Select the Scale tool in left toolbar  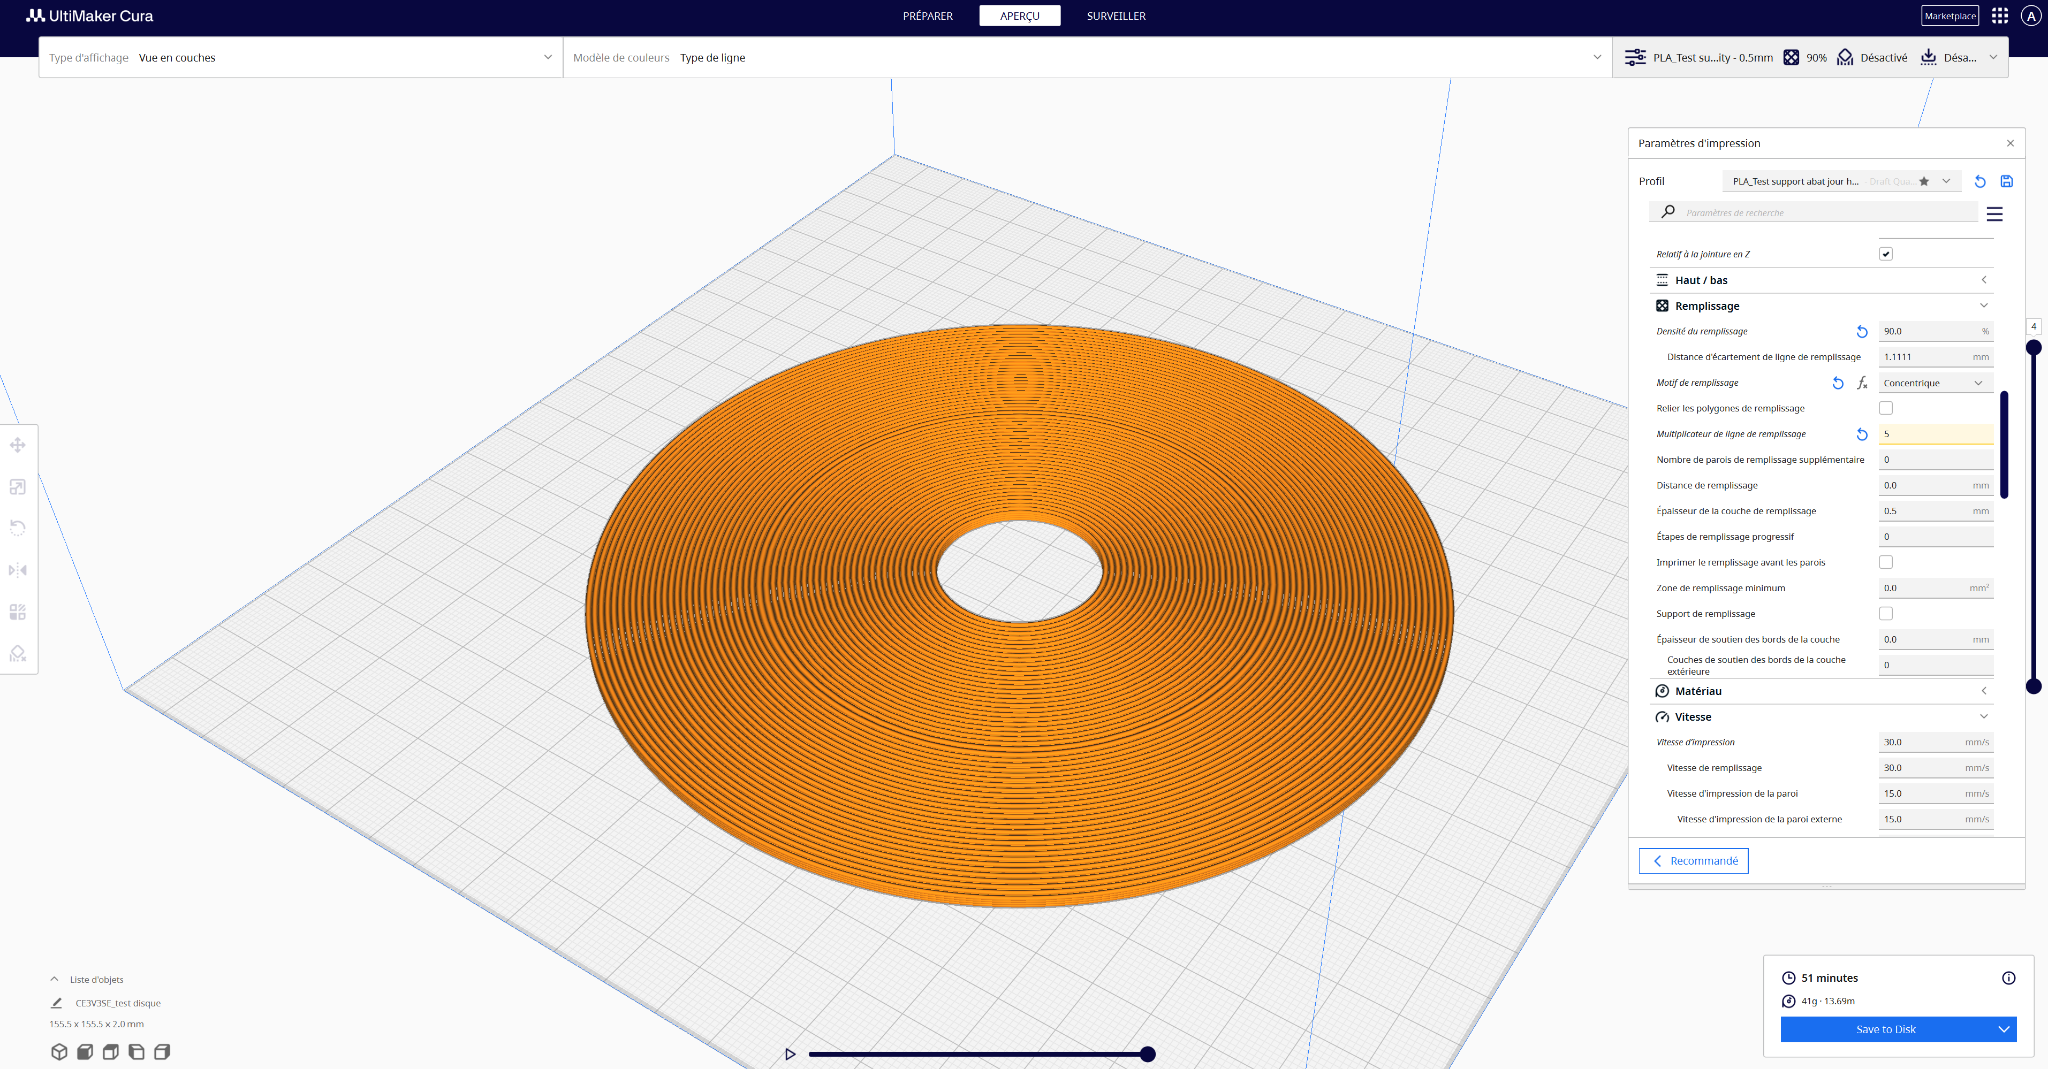(18, 487)
